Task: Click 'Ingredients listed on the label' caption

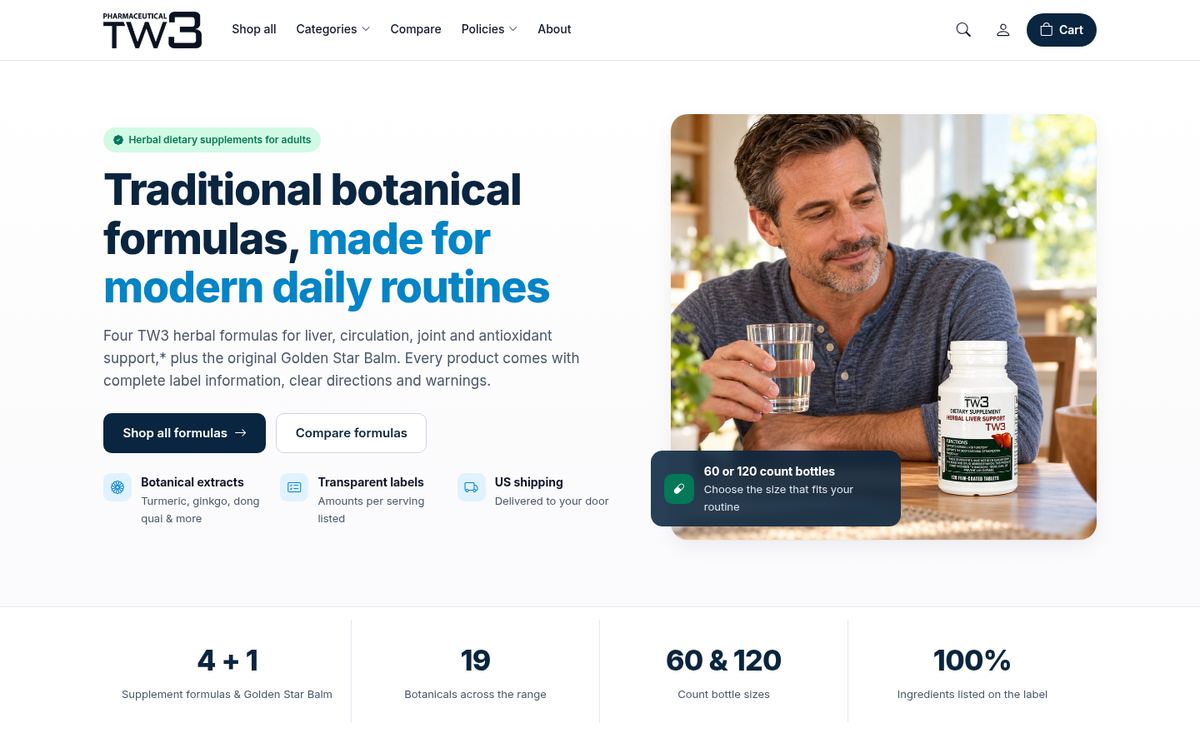Action: pos(972,694)
